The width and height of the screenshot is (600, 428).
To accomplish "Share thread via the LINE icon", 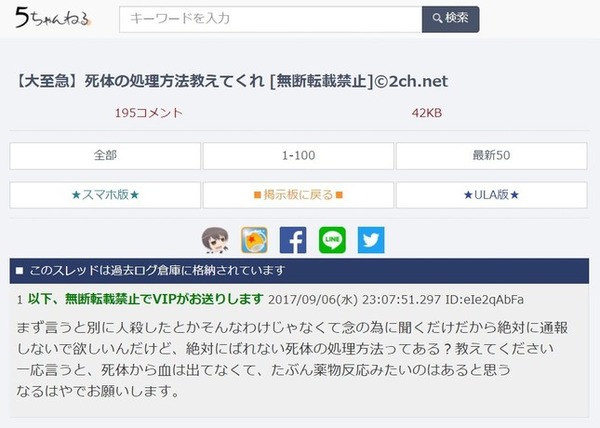I will [x=332, y=240].
